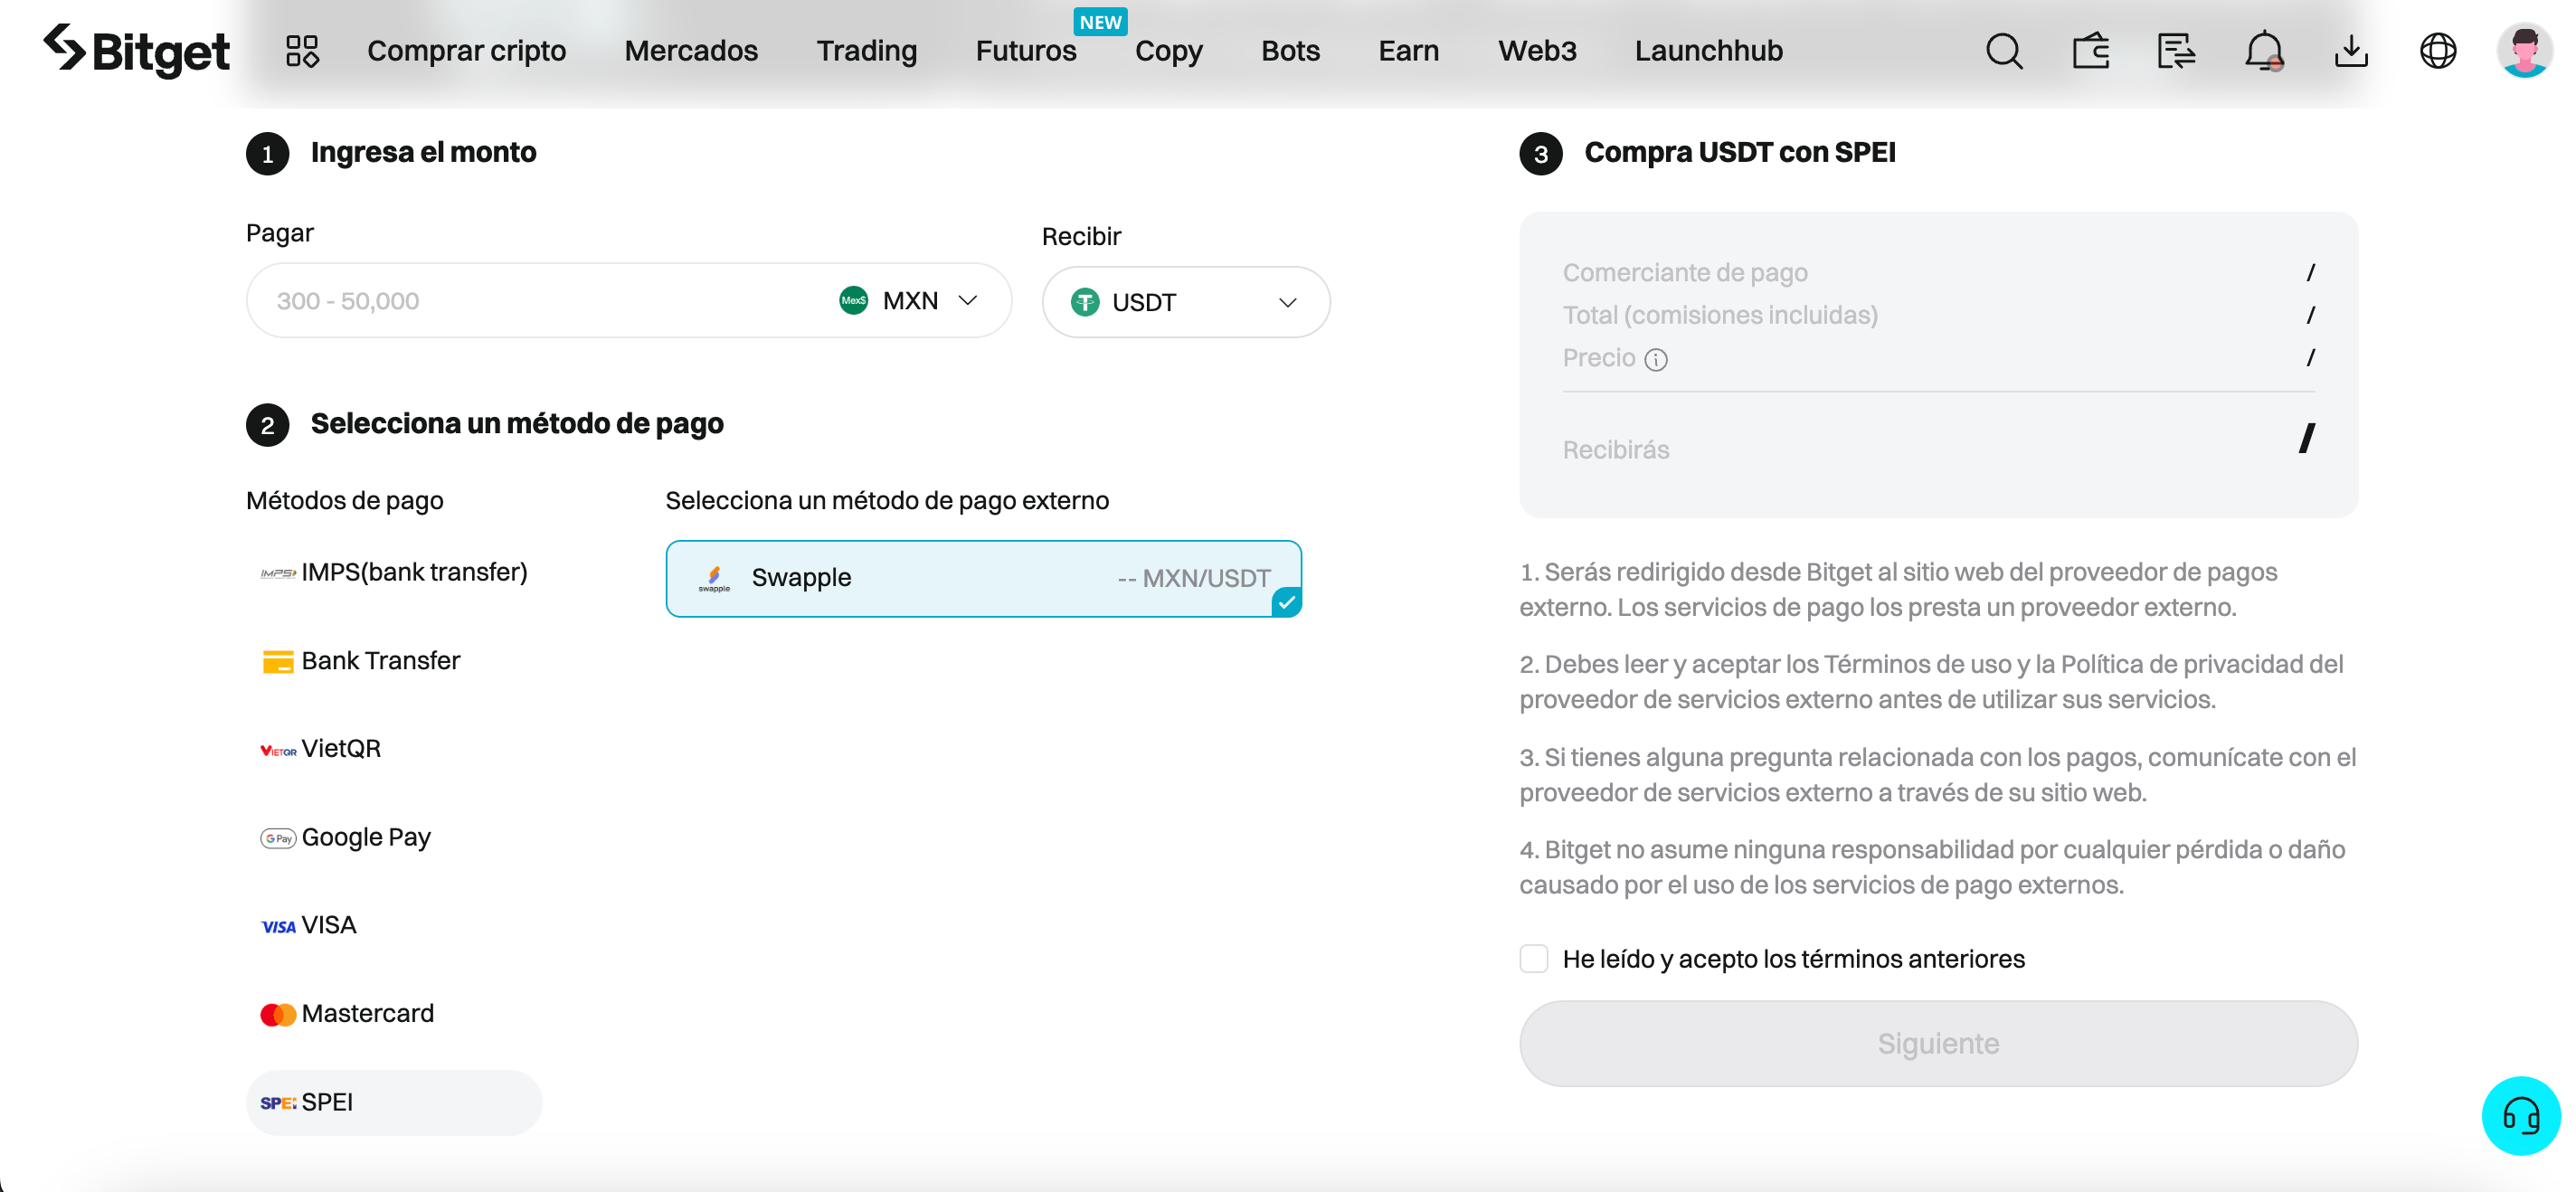Click the orders/receipt icon on navbar
This screenshot has width=2576, height=1192.
pyautogui.click(x=2175, y=49)
